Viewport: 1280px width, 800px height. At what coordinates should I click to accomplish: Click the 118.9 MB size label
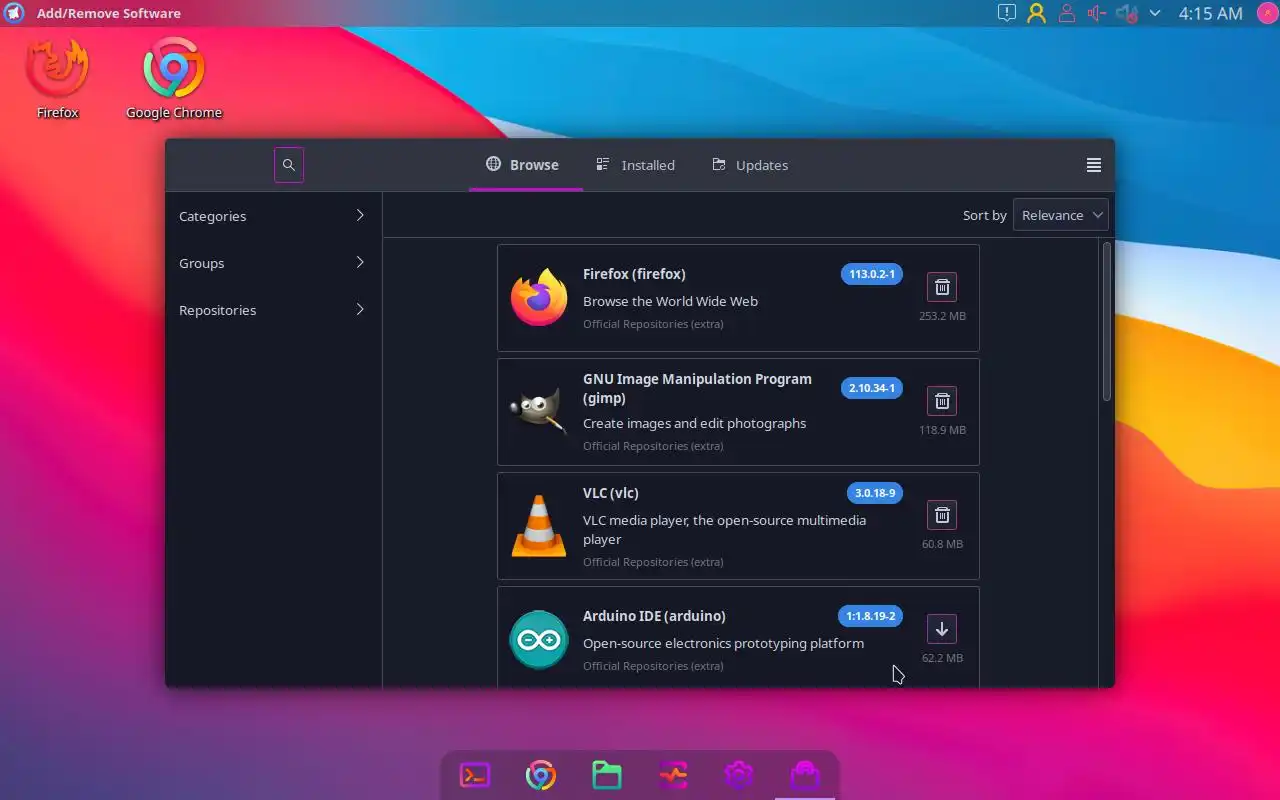[942, 430]
